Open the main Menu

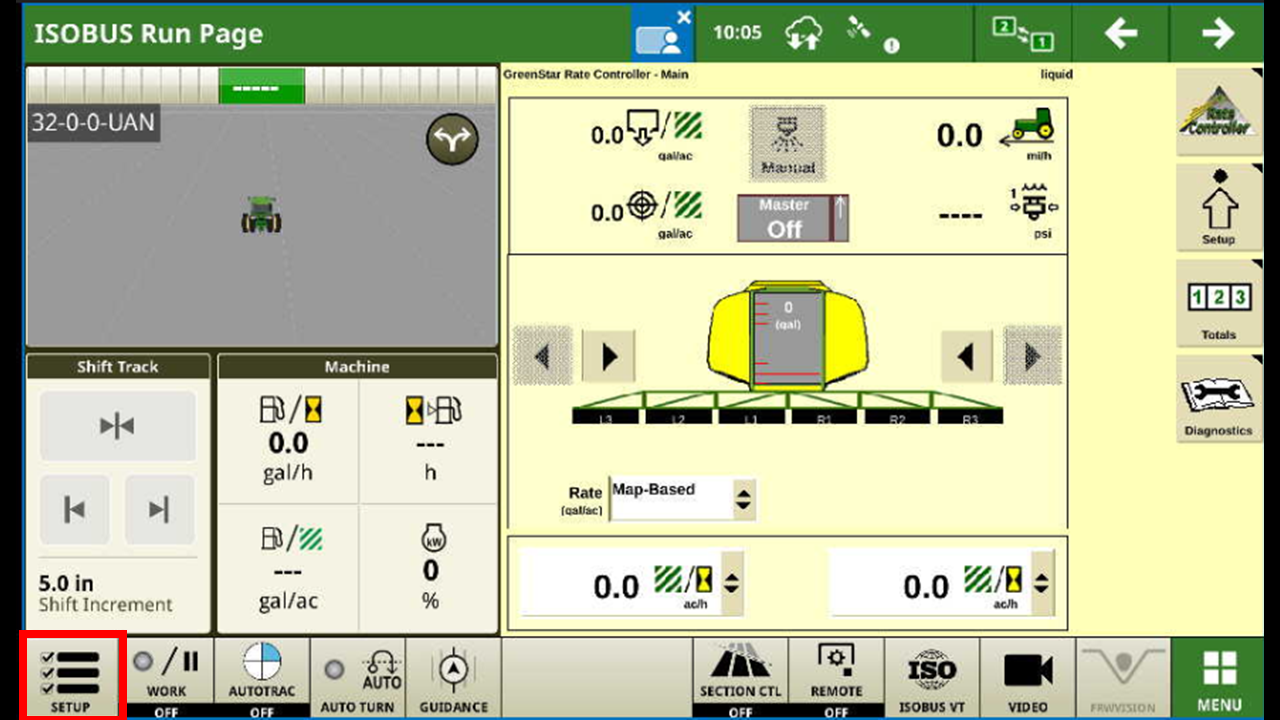click(1219, 677)
